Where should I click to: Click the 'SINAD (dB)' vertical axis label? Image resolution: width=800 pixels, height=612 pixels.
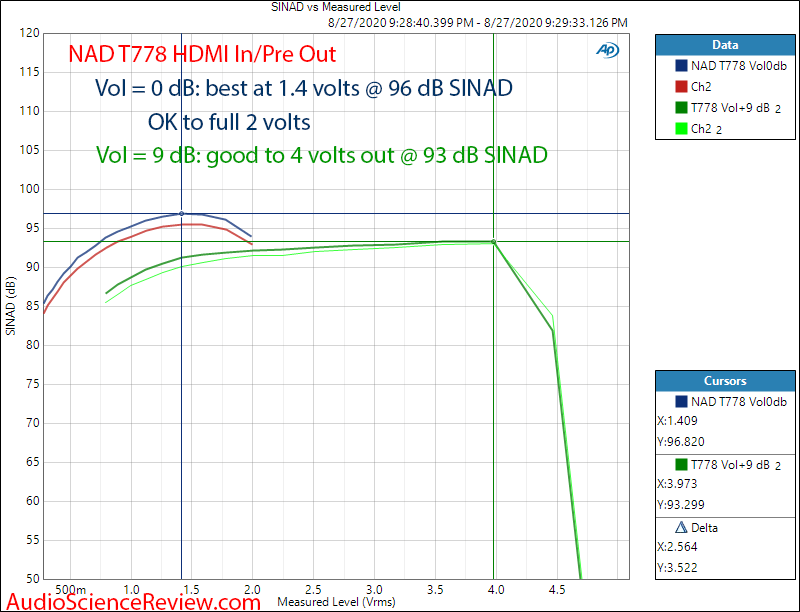[11, 306]
